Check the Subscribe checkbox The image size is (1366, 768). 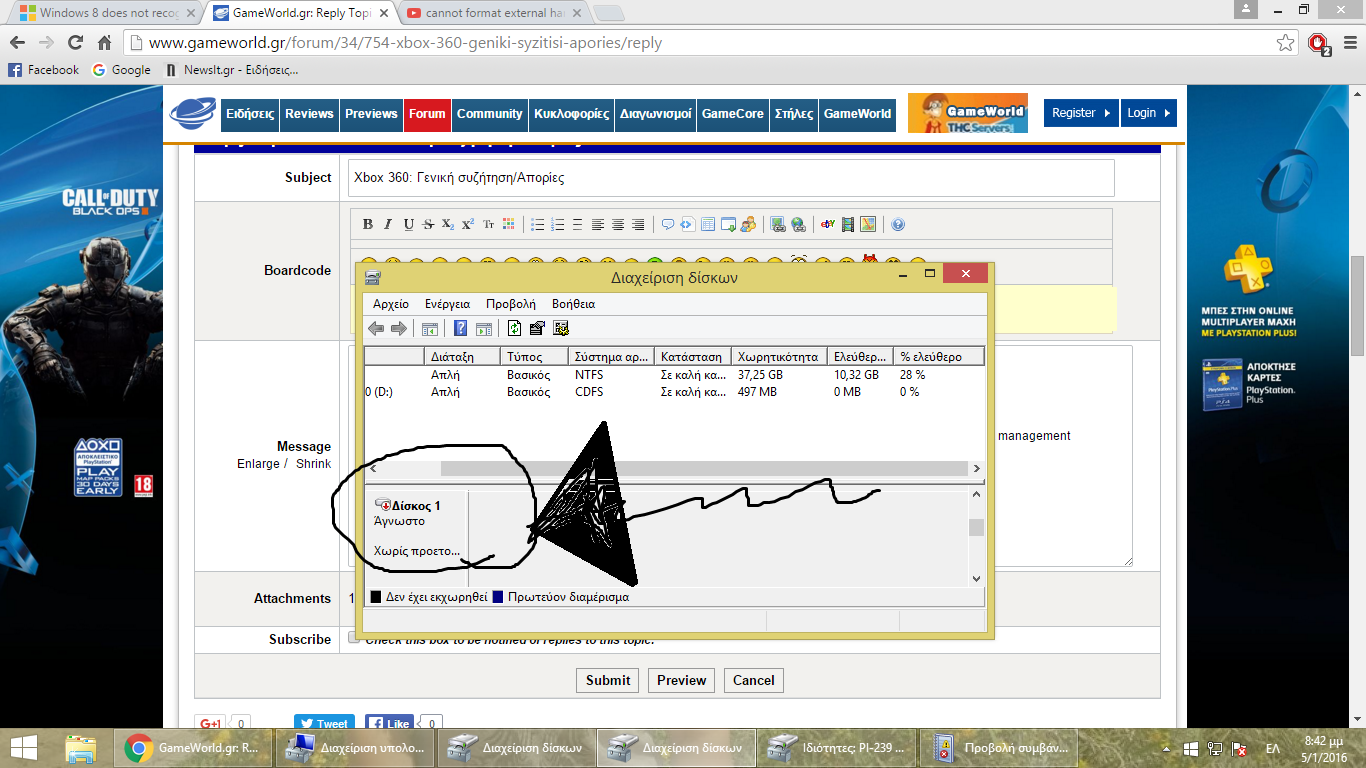pos(354,638)
